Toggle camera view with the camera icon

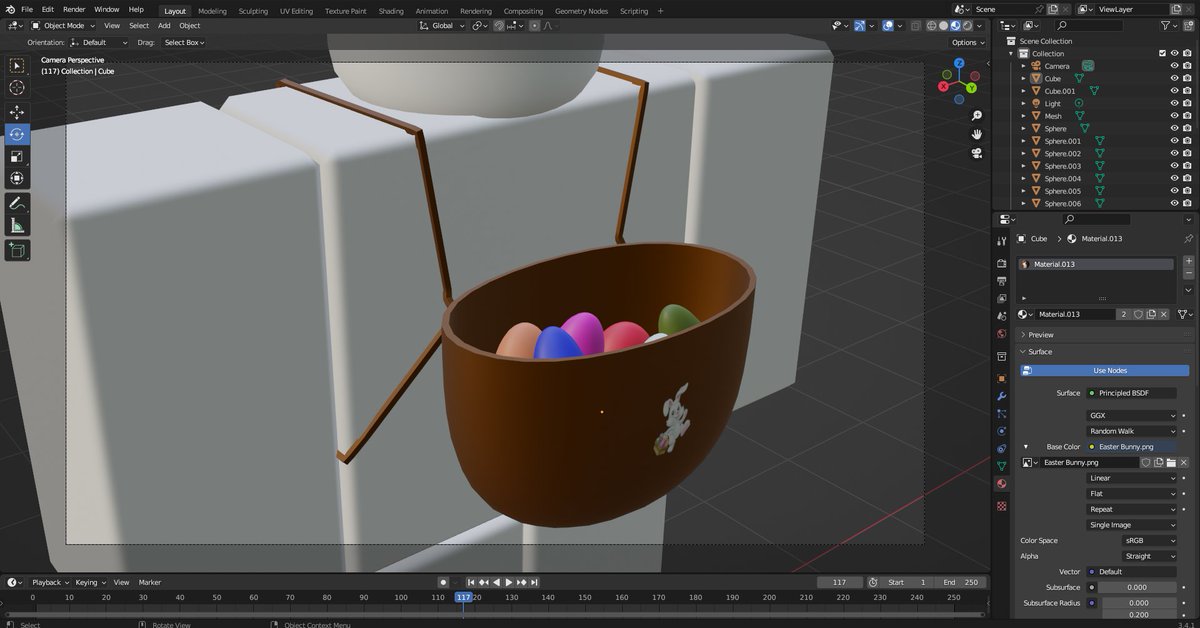coord(977,153)
